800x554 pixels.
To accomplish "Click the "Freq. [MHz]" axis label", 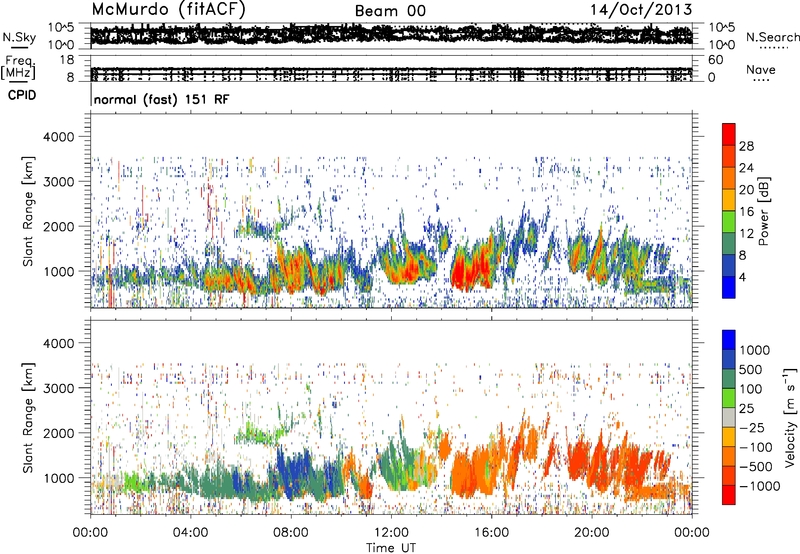I will coord(18,68).
